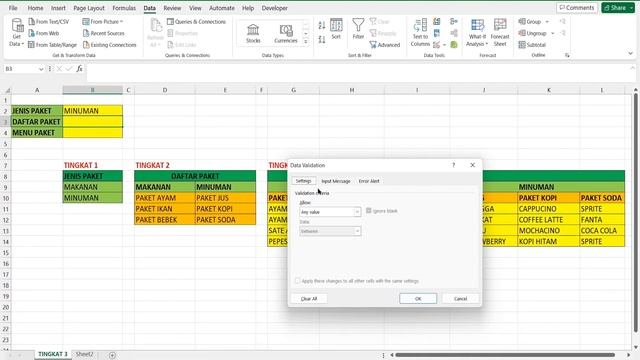Expand the formula bar
This screenshot has height=360, width=640.
click(x=632, y=69)
